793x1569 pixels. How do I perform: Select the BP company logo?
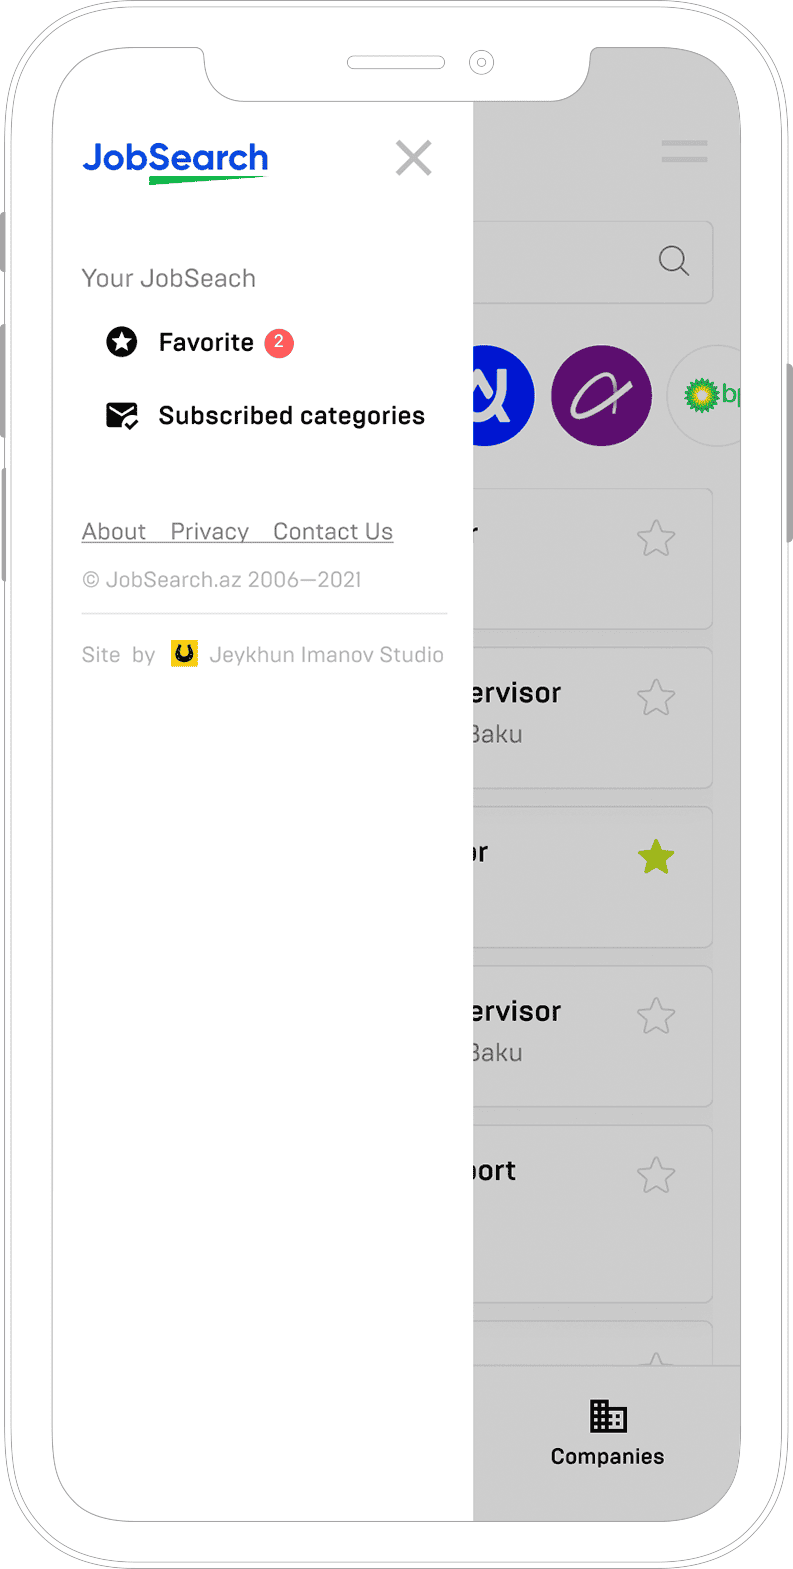point(706,396)
